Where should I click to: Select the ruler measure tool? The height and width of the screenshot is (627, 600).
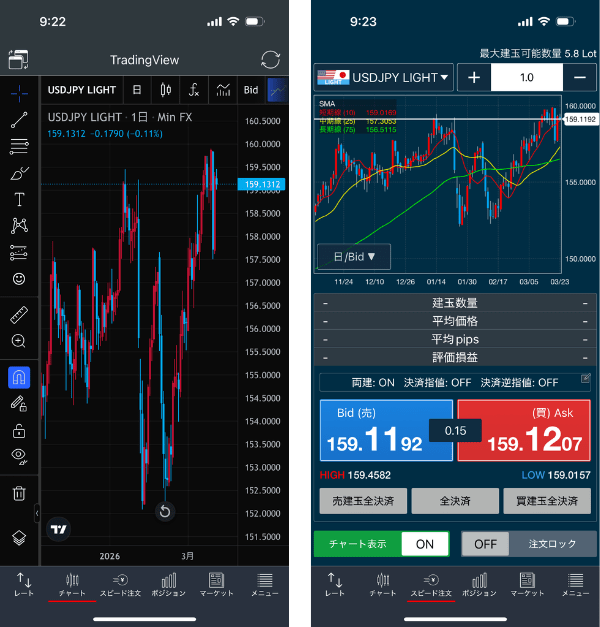point(19,315)
